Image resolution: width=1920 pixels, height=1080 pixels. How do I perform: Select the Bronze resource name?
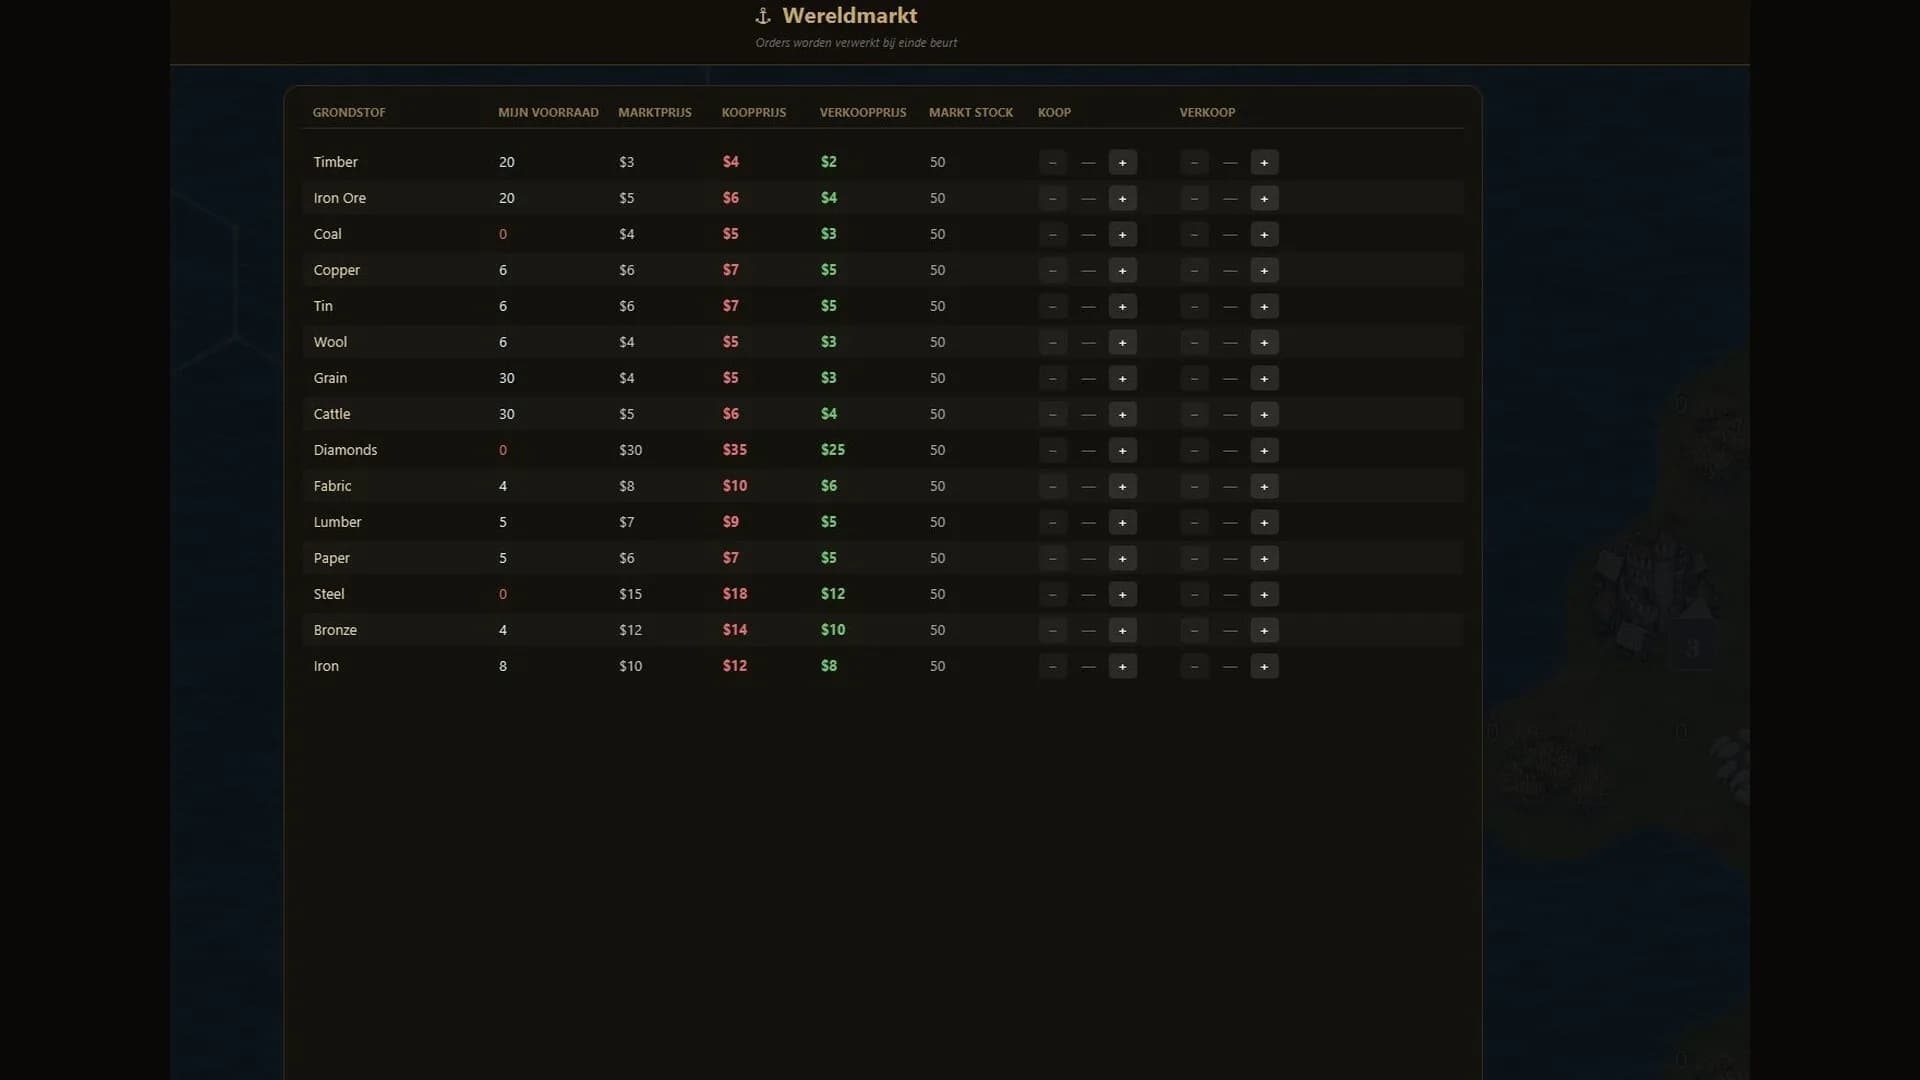[x=335, y=630]
